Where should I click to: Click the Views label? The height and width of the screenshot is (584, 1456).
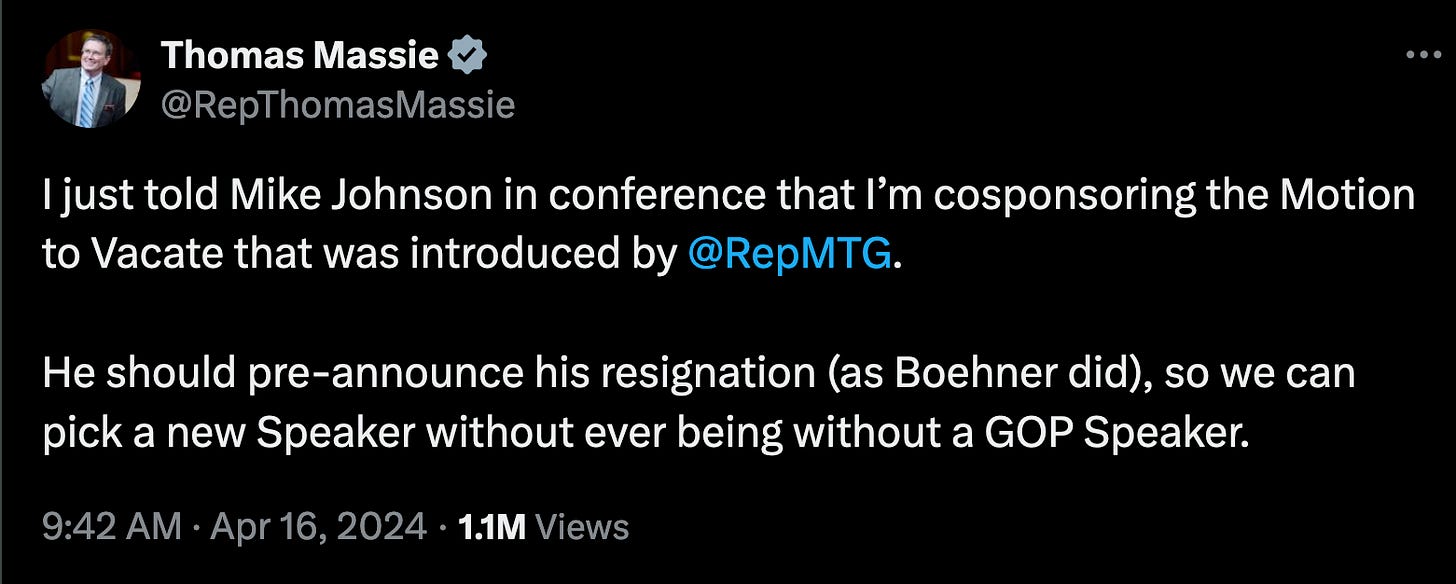pos(582,527)
